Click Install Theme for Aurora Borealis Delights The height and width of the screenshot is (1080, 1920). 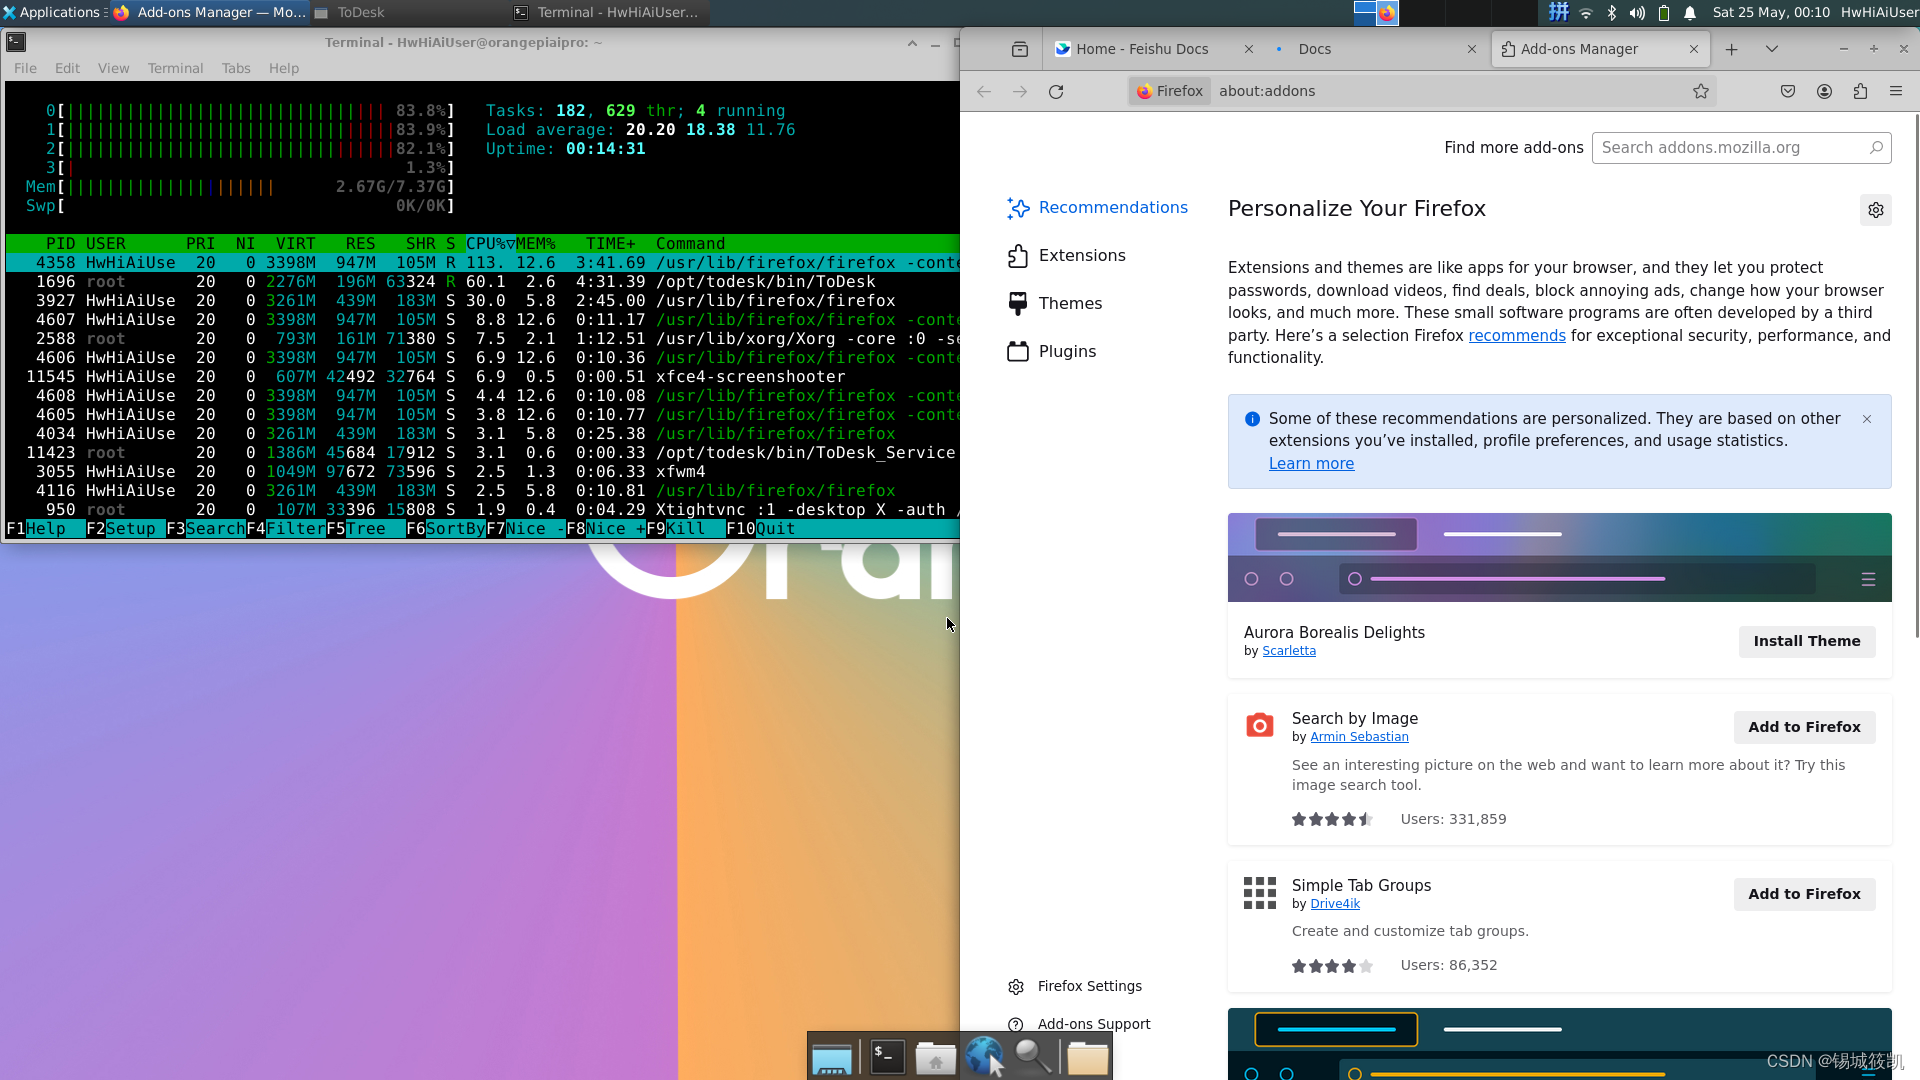tap(1806, 641)
